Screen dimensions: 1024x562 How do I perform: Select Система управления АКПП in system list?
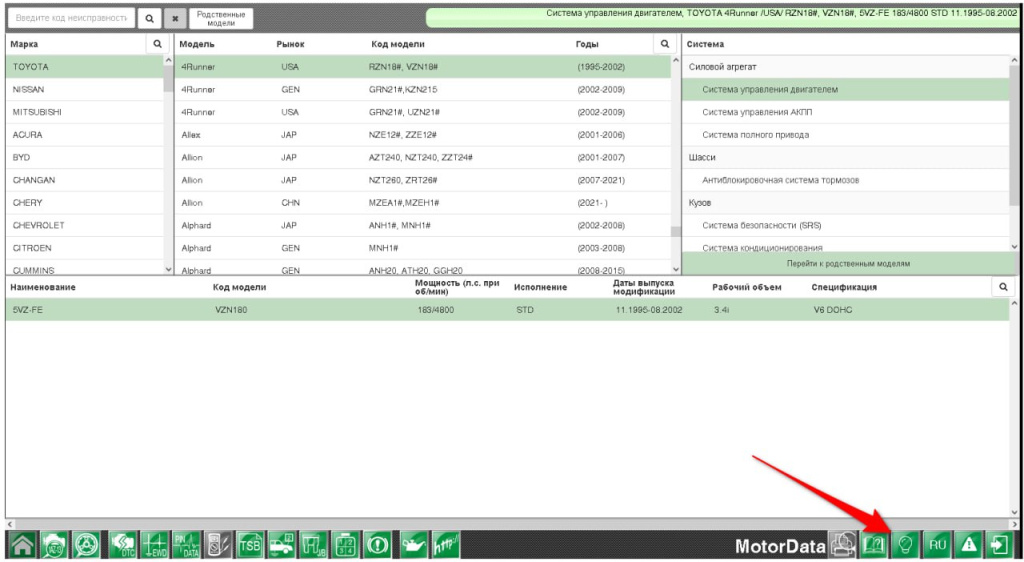pyautogui.click(x=757, y=112)
